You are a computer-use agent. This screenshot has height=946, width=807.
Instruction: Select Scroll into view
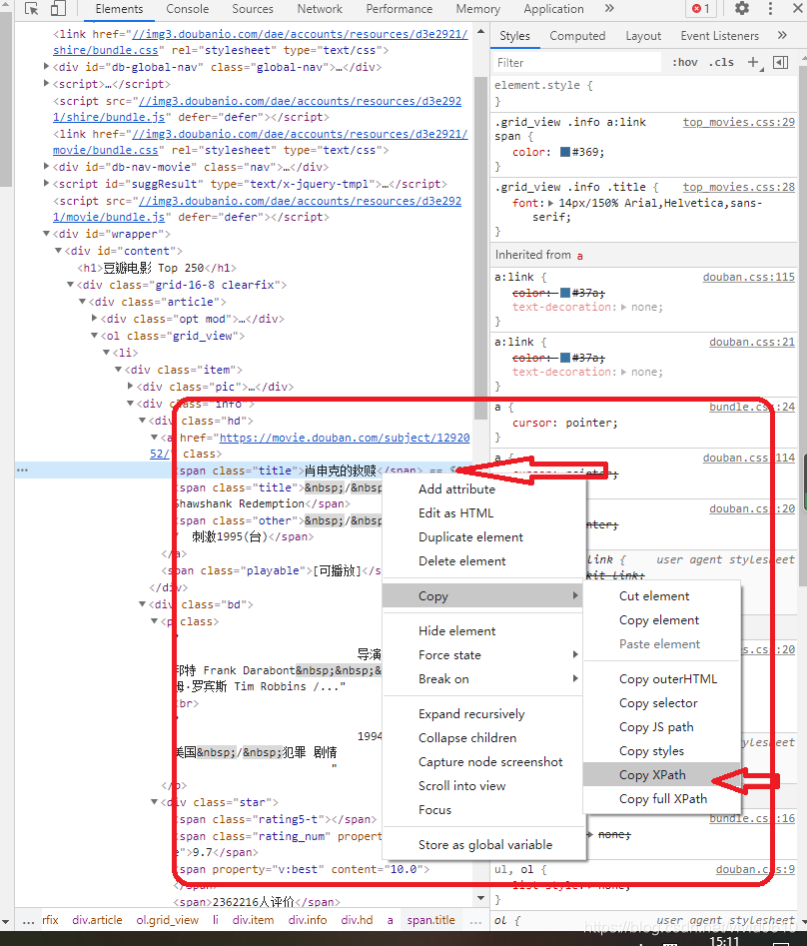(x=462, y=786)
